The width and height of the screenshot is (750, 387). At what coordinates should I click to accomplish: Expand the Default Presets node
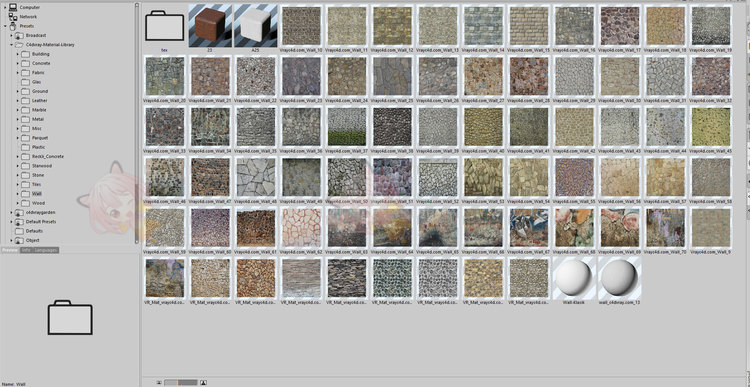(11, 221)
